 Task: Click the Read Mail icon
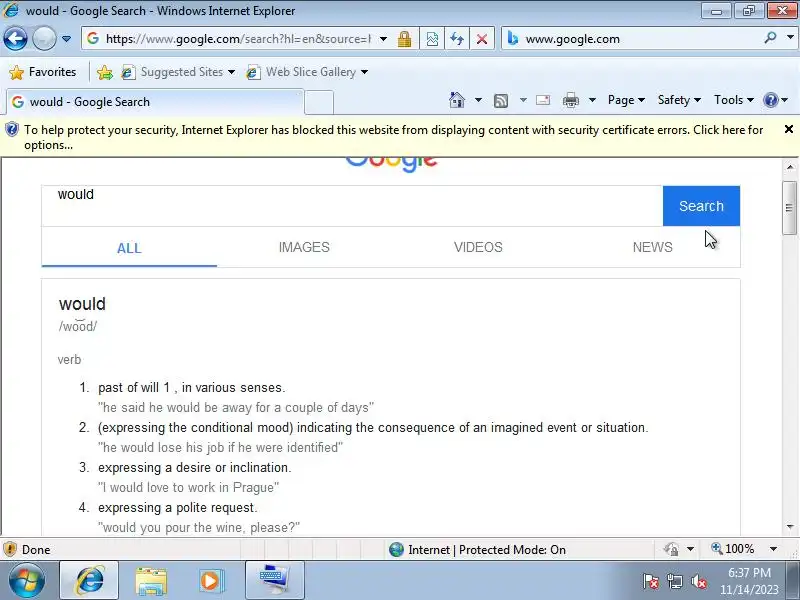click(x=543, y=100)
